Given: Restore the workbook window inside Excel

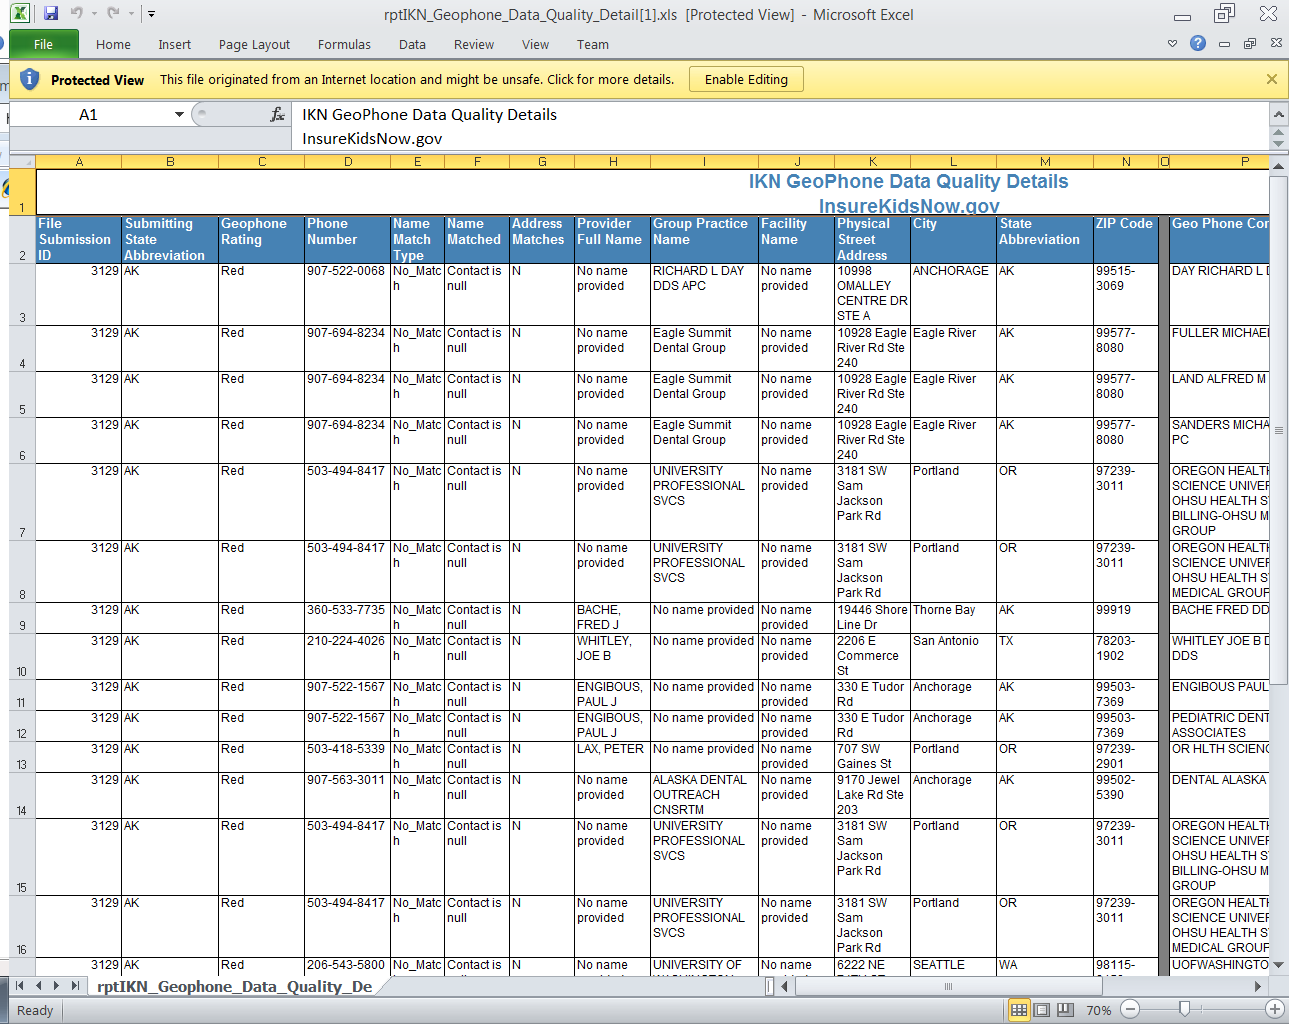Looking at the screenshot, I should 1250,44.
